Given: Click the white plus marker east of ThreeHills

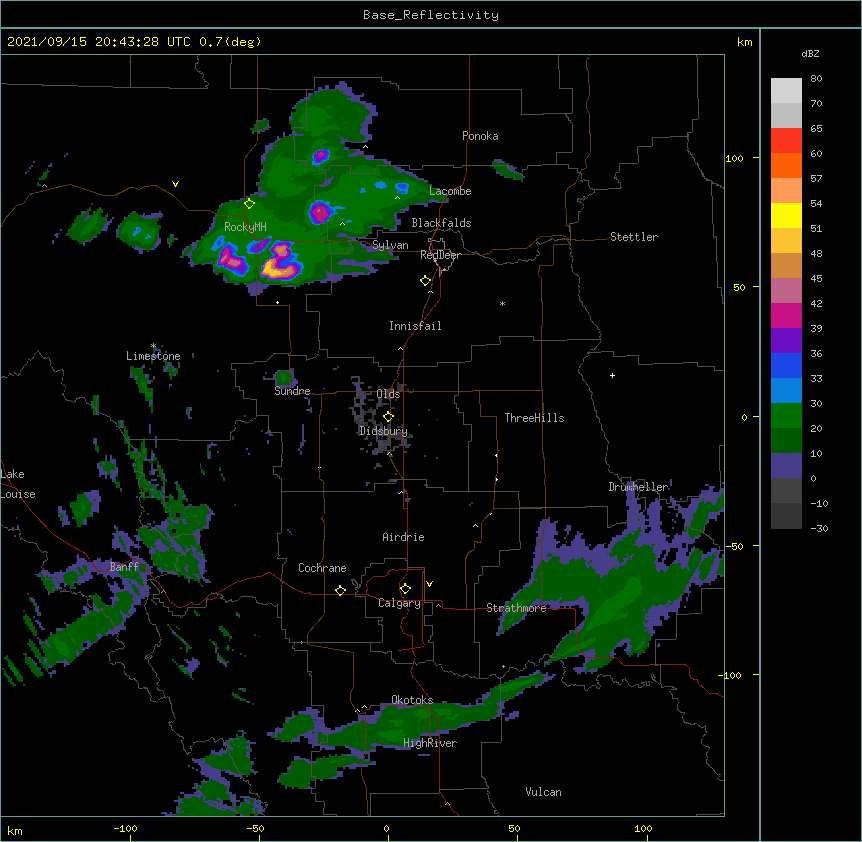Looking at the screenshot, I should point(612,375).
